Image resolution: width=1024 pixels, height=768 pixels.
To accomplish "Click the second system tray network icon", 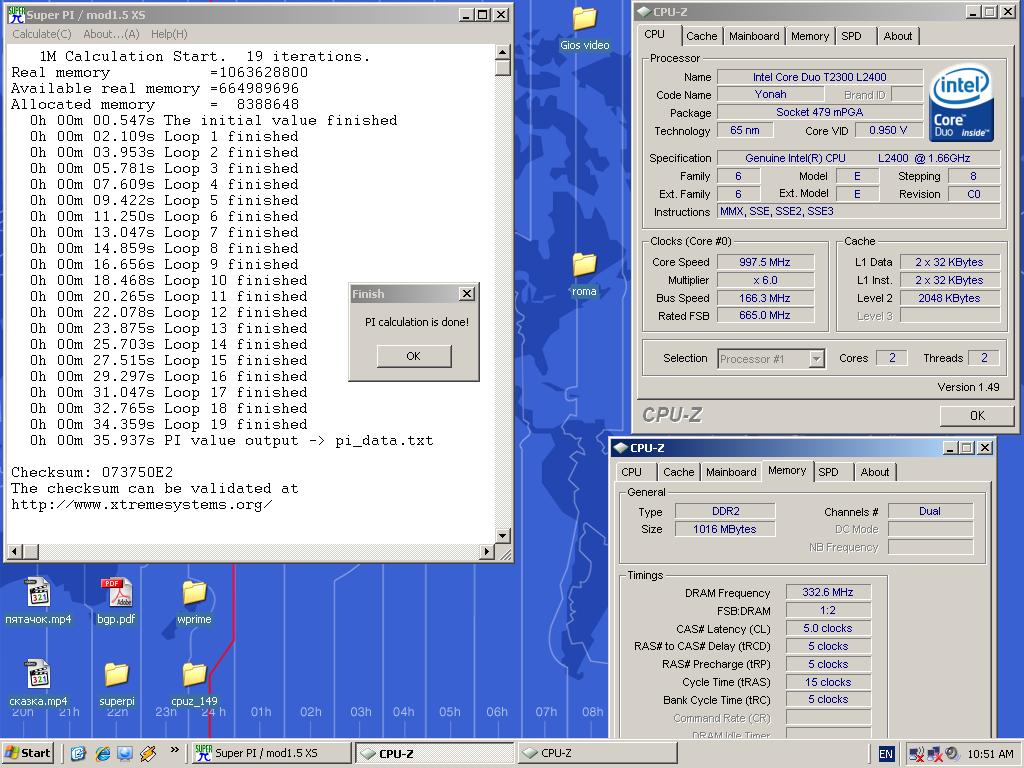I will (x=935, y=754).
